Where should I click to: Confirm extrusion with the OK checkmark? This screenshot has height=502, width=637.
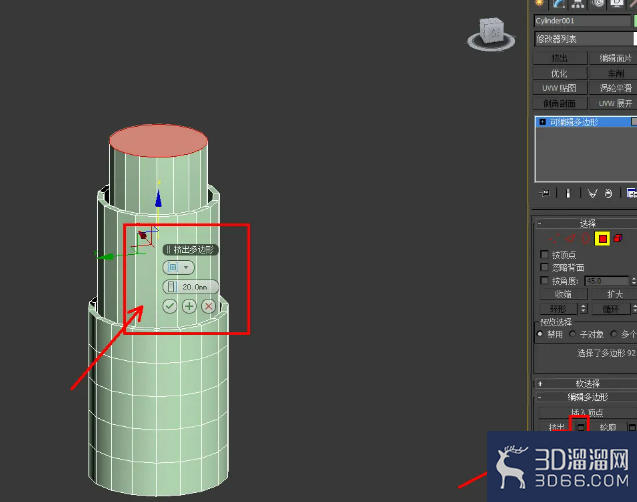coord(169,306)
